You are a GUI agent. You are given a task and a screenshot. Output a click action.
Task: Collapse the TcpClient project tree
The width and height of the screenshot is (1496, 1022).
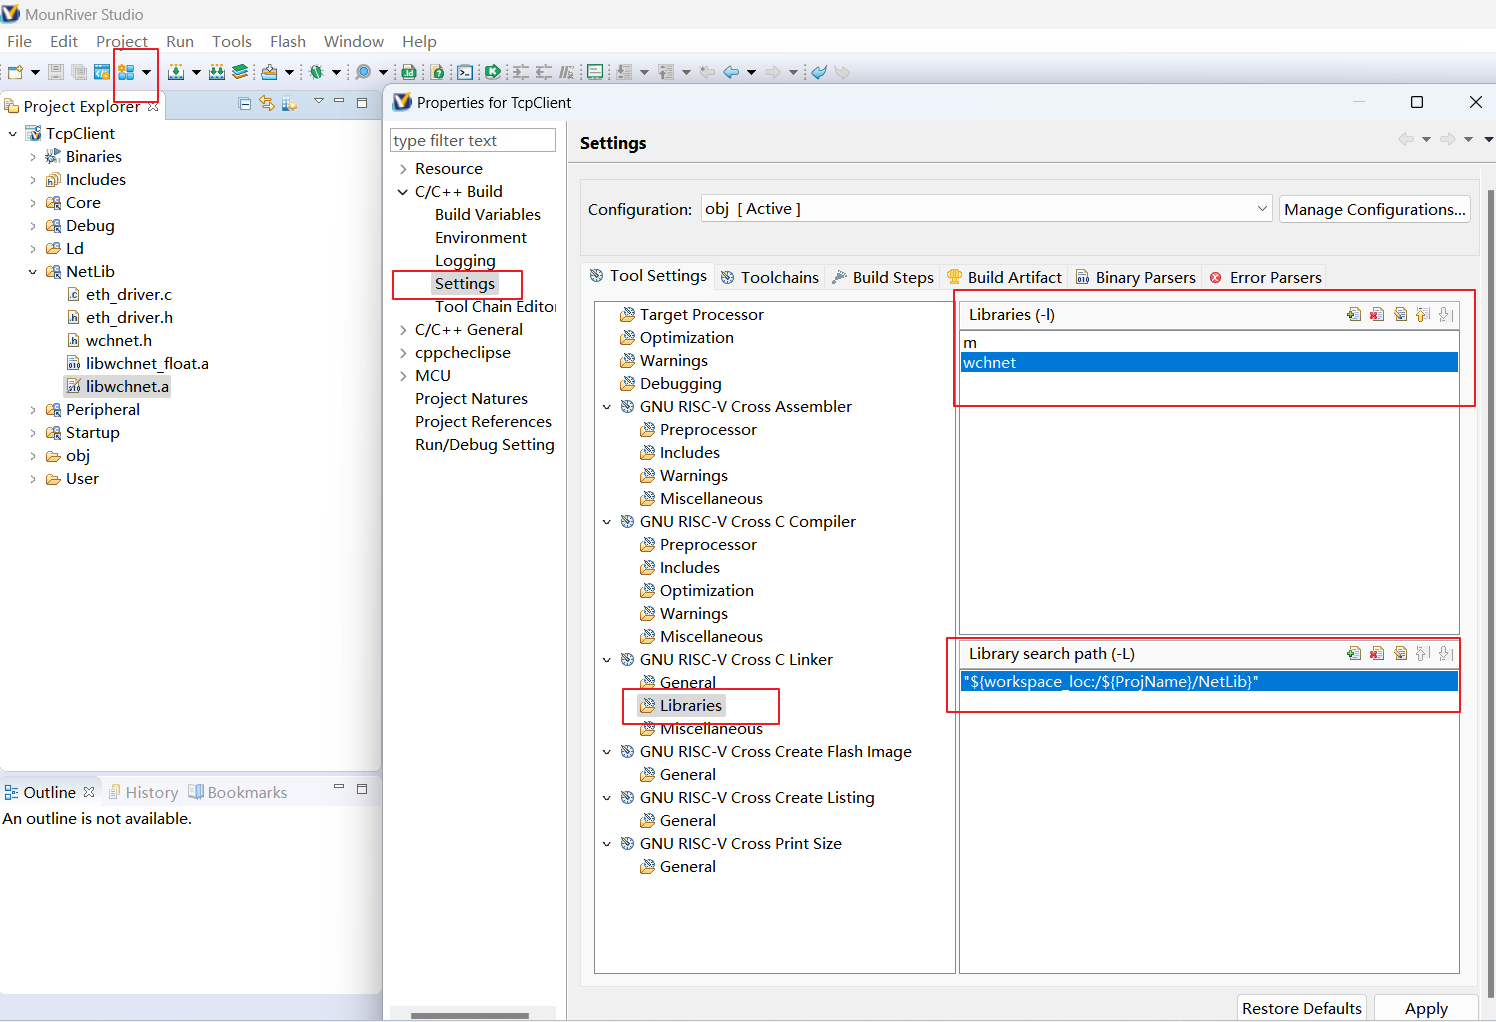[x=12, y=134]
